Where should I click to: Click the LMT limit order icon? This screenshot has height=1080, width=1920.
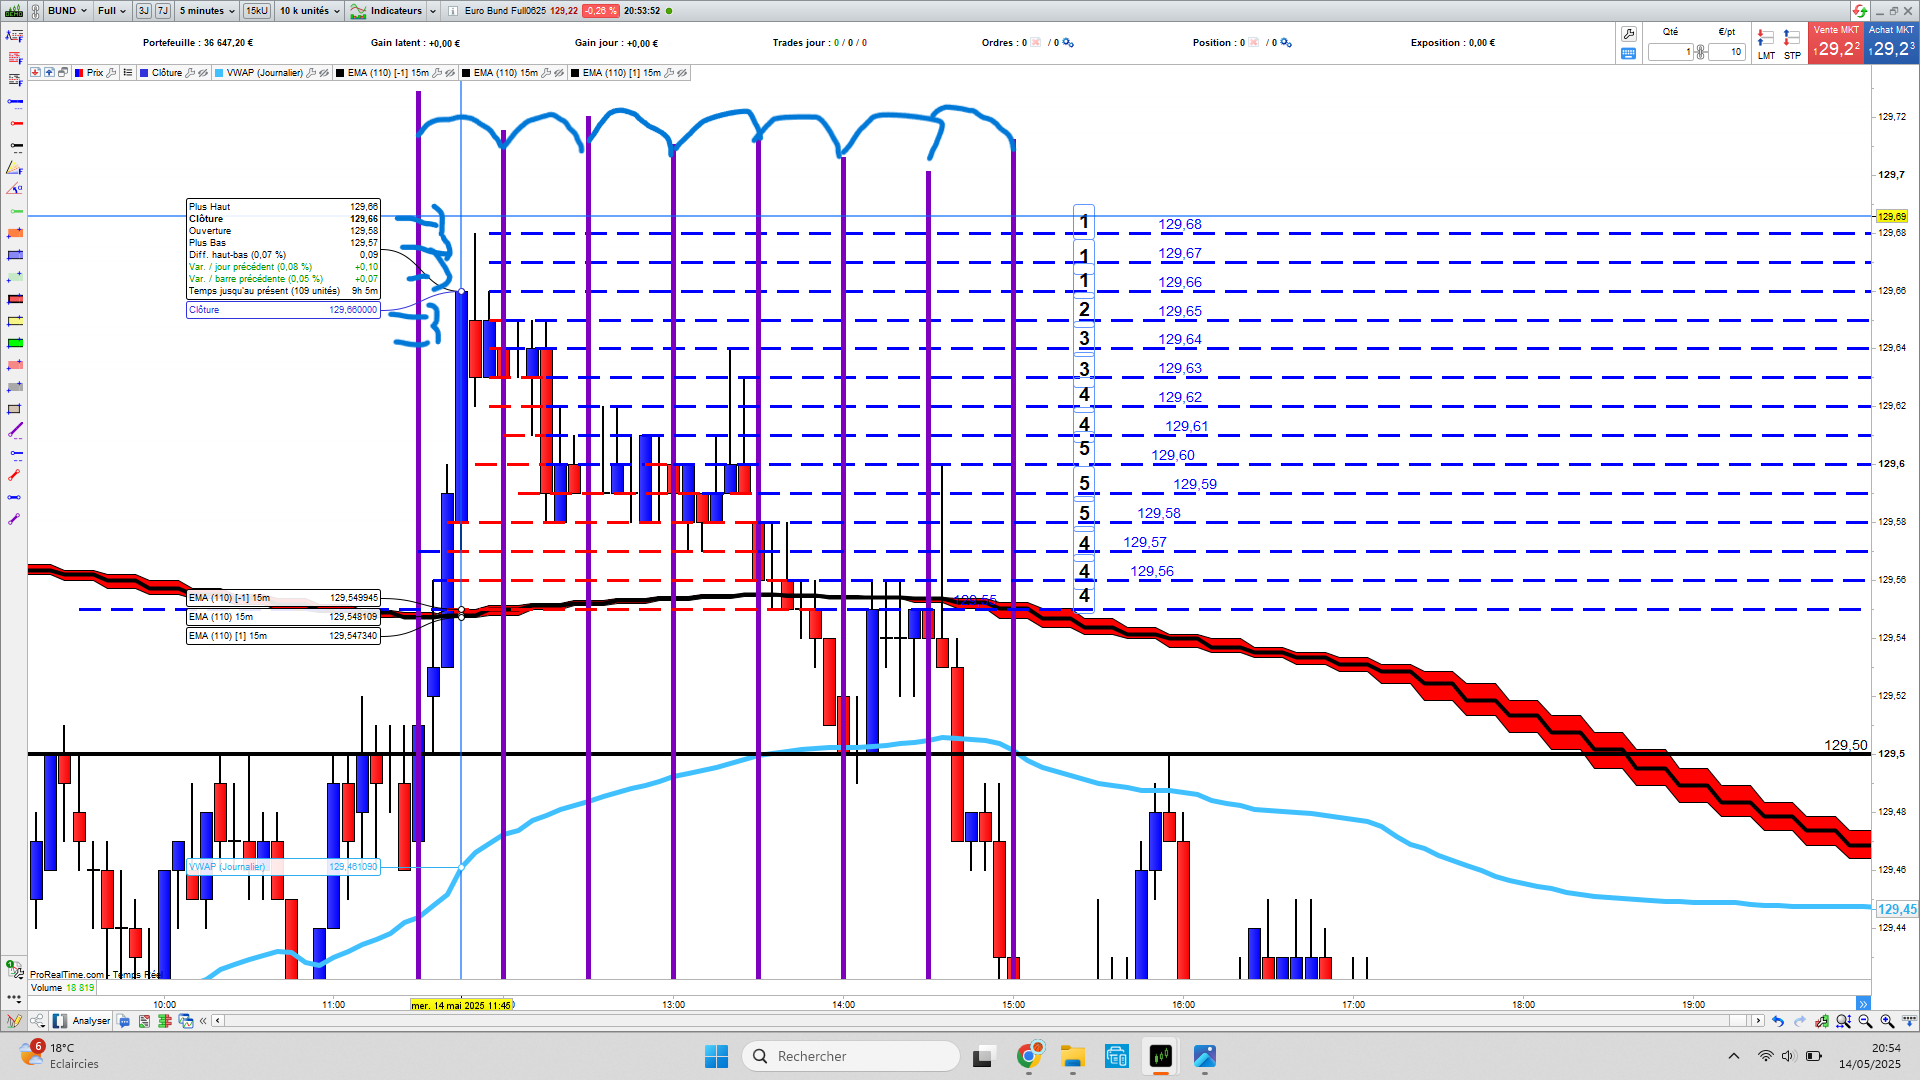pos(1766,40)
